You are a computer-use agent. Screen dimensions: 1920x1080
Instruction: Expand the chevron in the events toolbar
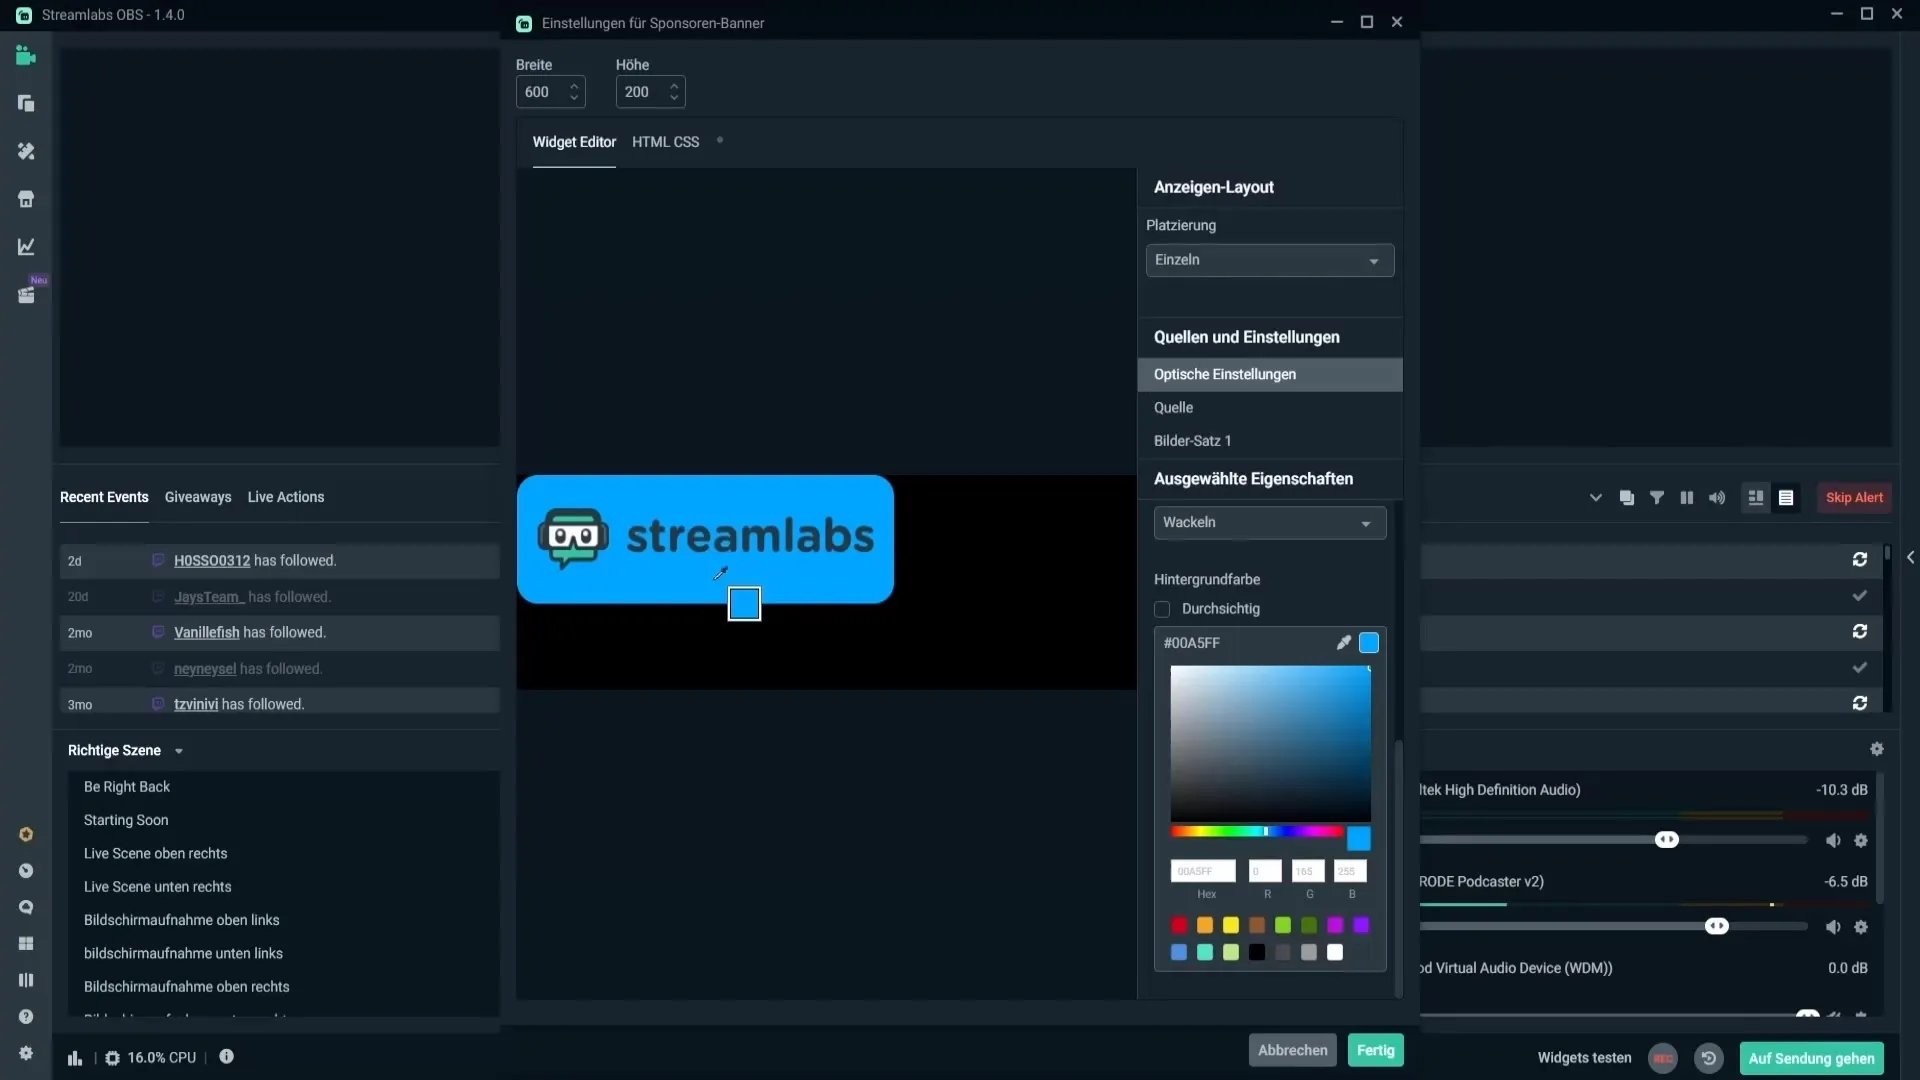click(x=1596, y=498)
